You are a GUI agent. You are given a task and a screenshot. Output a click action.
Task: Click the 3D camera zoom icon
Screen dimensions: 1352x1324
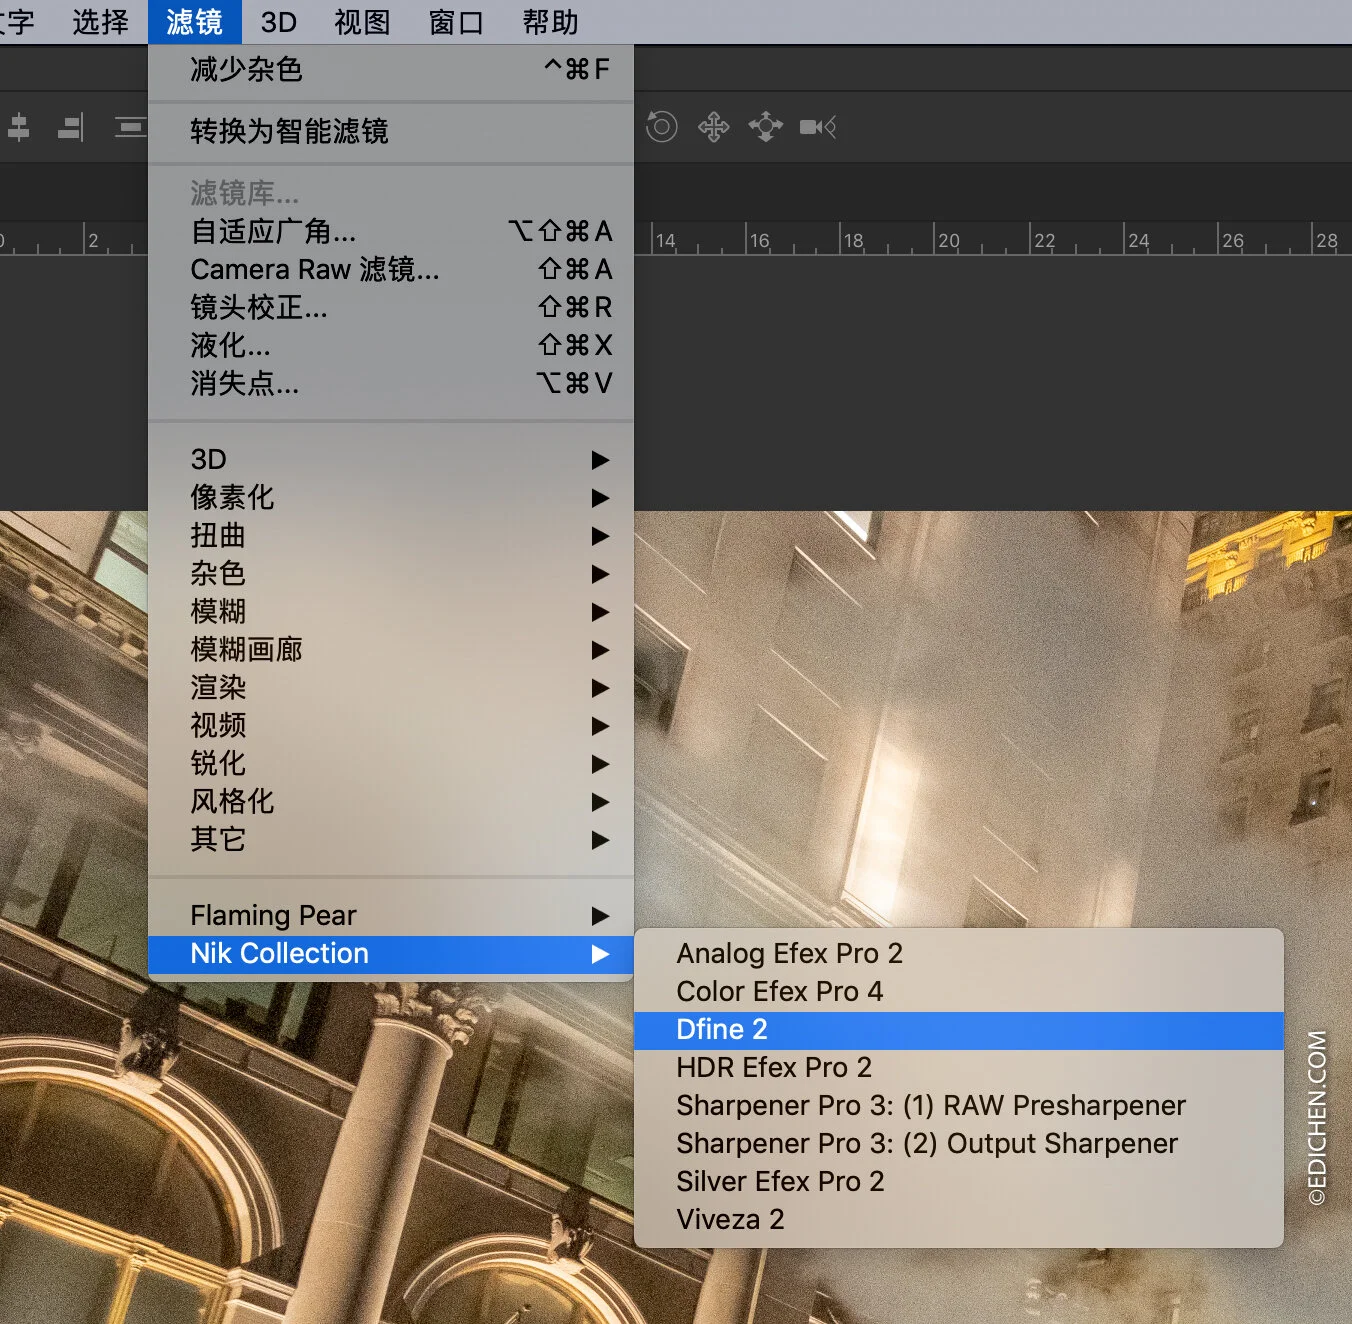(x=818, y=127)
